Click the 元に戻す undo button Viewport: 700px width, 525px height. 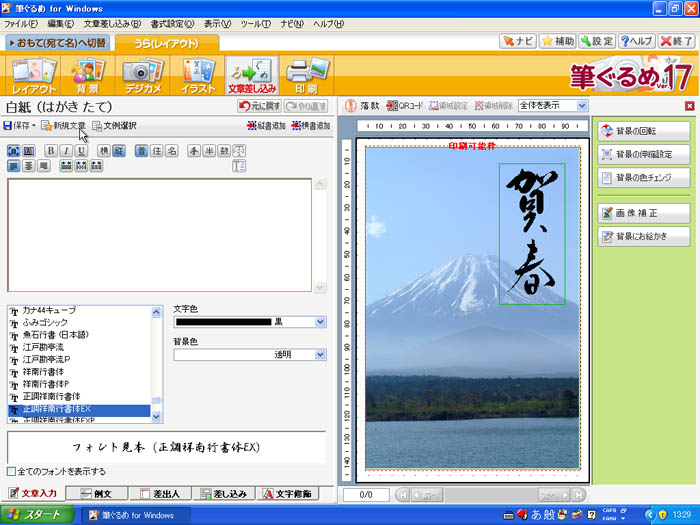[x=258, y=106]
